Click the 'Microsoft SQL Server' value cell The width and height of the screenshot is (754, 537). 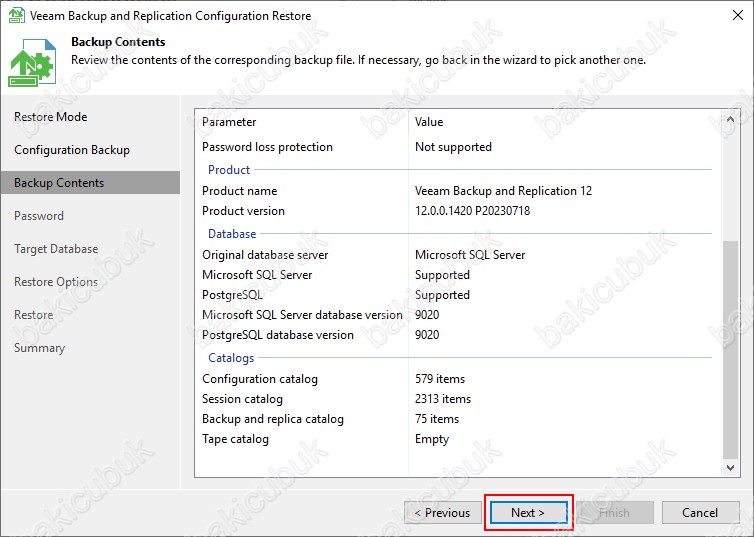tap(470, 255)
